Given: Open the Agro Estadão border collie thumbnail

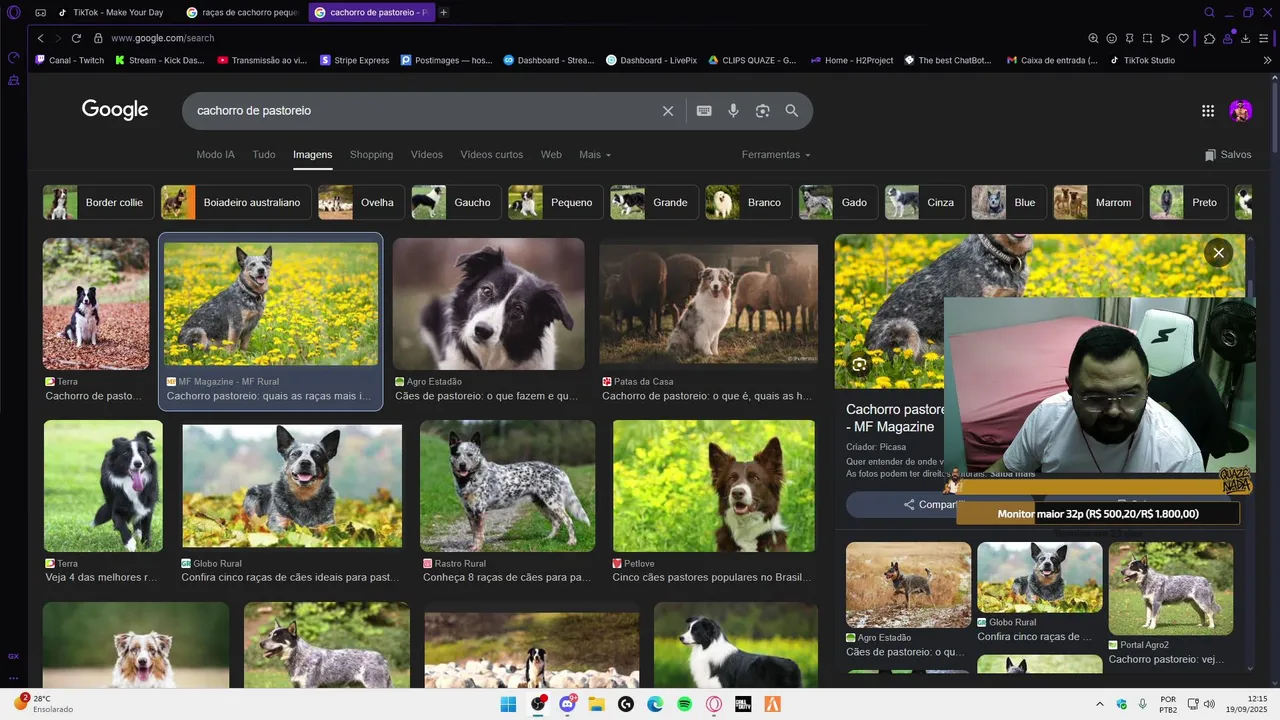Looking at the screenshot, I should click(x=488, y=304).
